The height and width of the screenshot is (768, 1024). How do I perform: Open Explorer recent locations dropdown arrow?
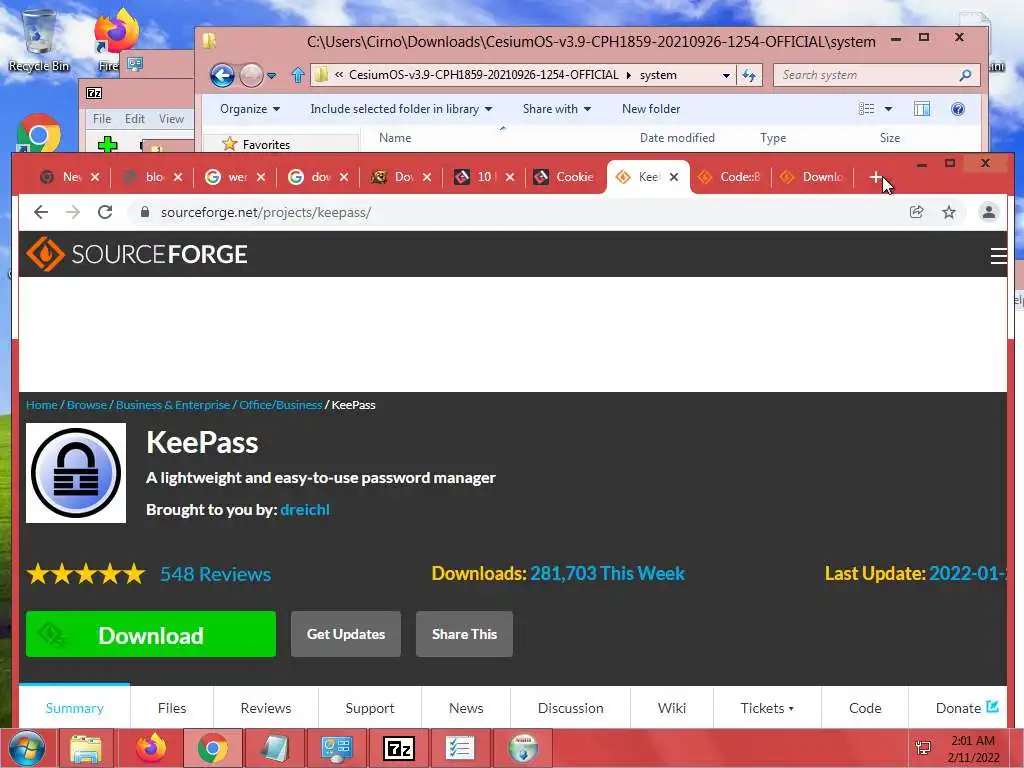(272, 76)
